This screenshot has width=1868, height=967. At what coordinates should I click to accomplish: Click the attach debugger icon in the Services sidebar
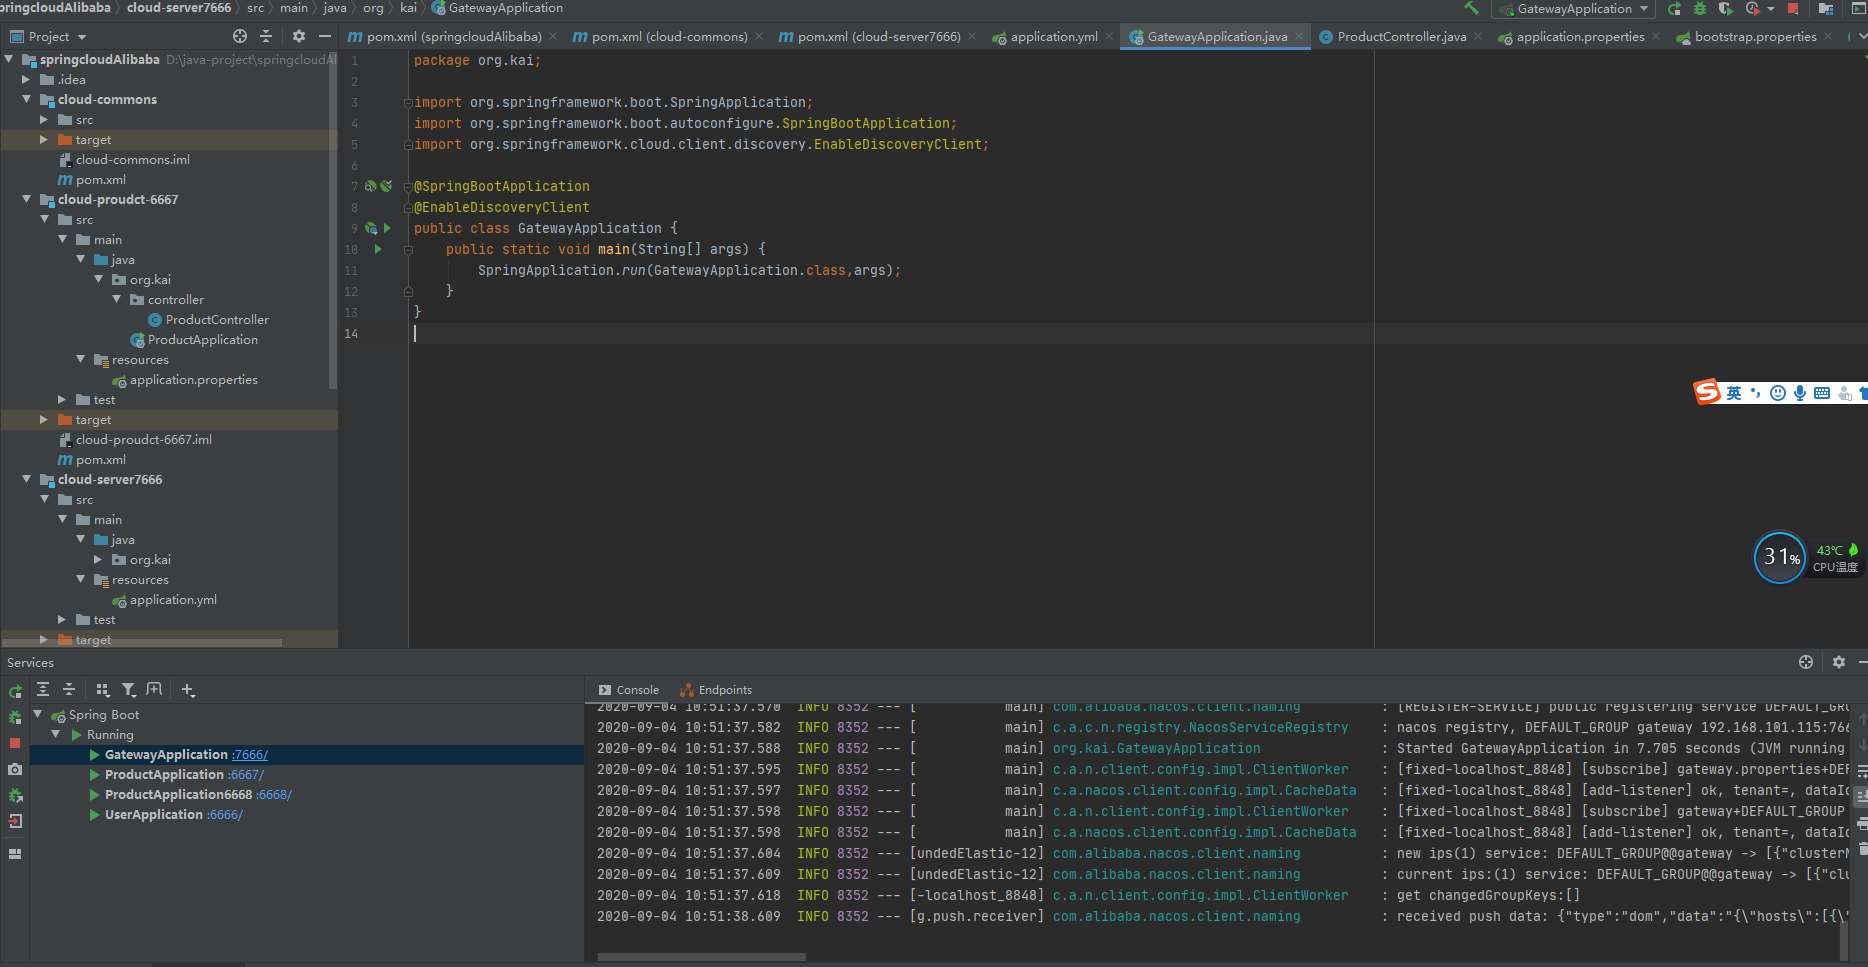[x=15, y=795]
